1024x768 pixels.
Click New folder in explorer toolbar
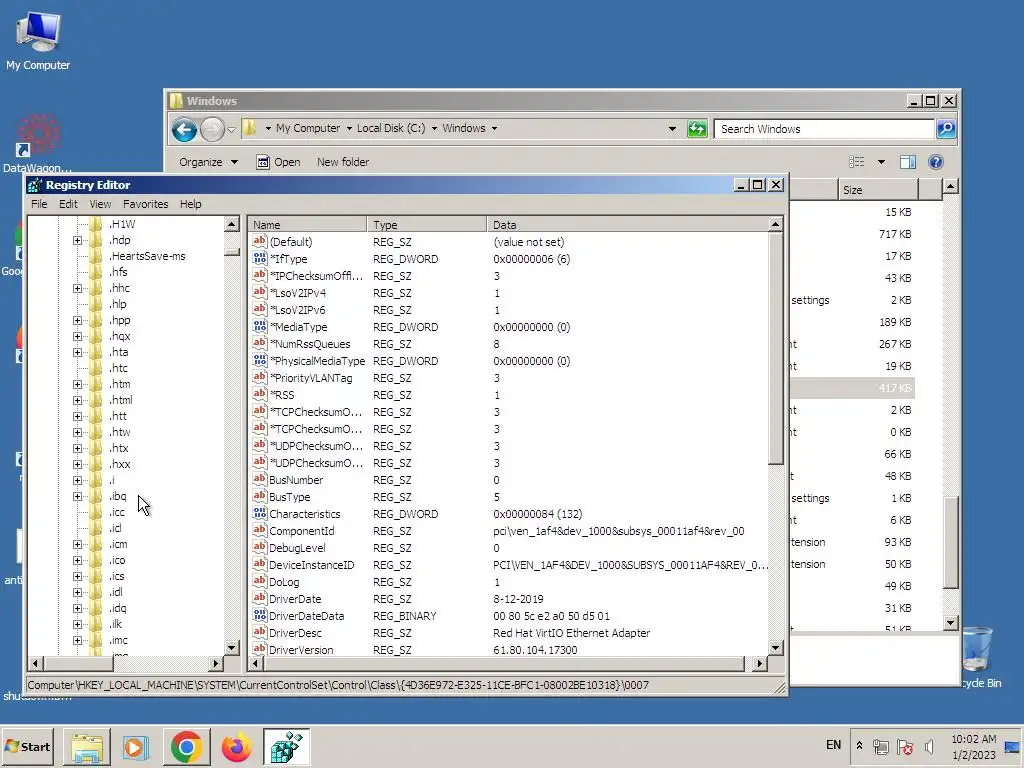pyautogui.click(x=343, y=162)
